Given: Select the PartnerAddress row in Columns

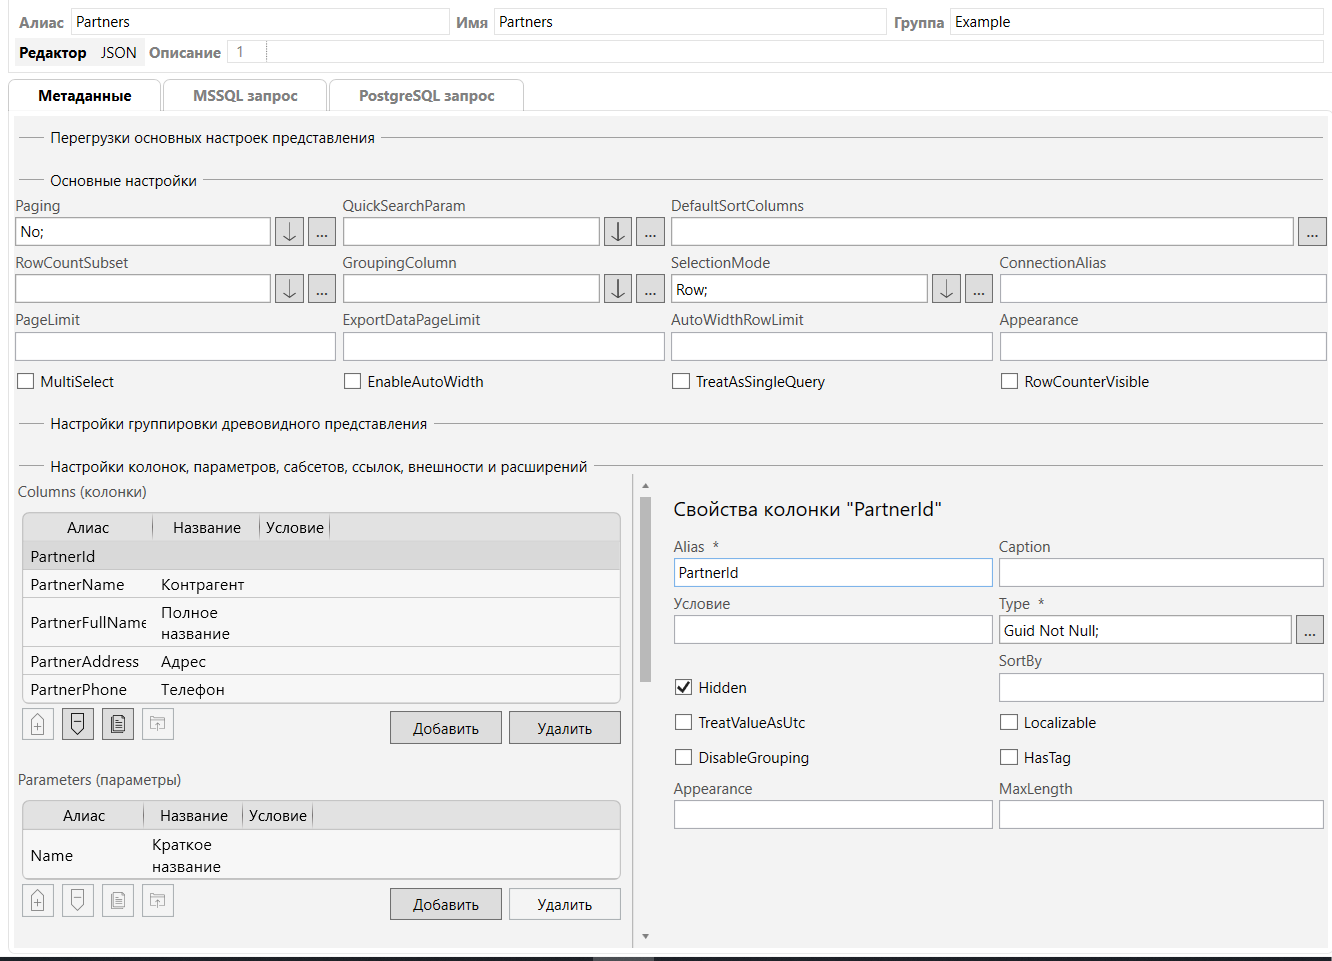Looking at the screenshot, I should [x=85, y=662].
